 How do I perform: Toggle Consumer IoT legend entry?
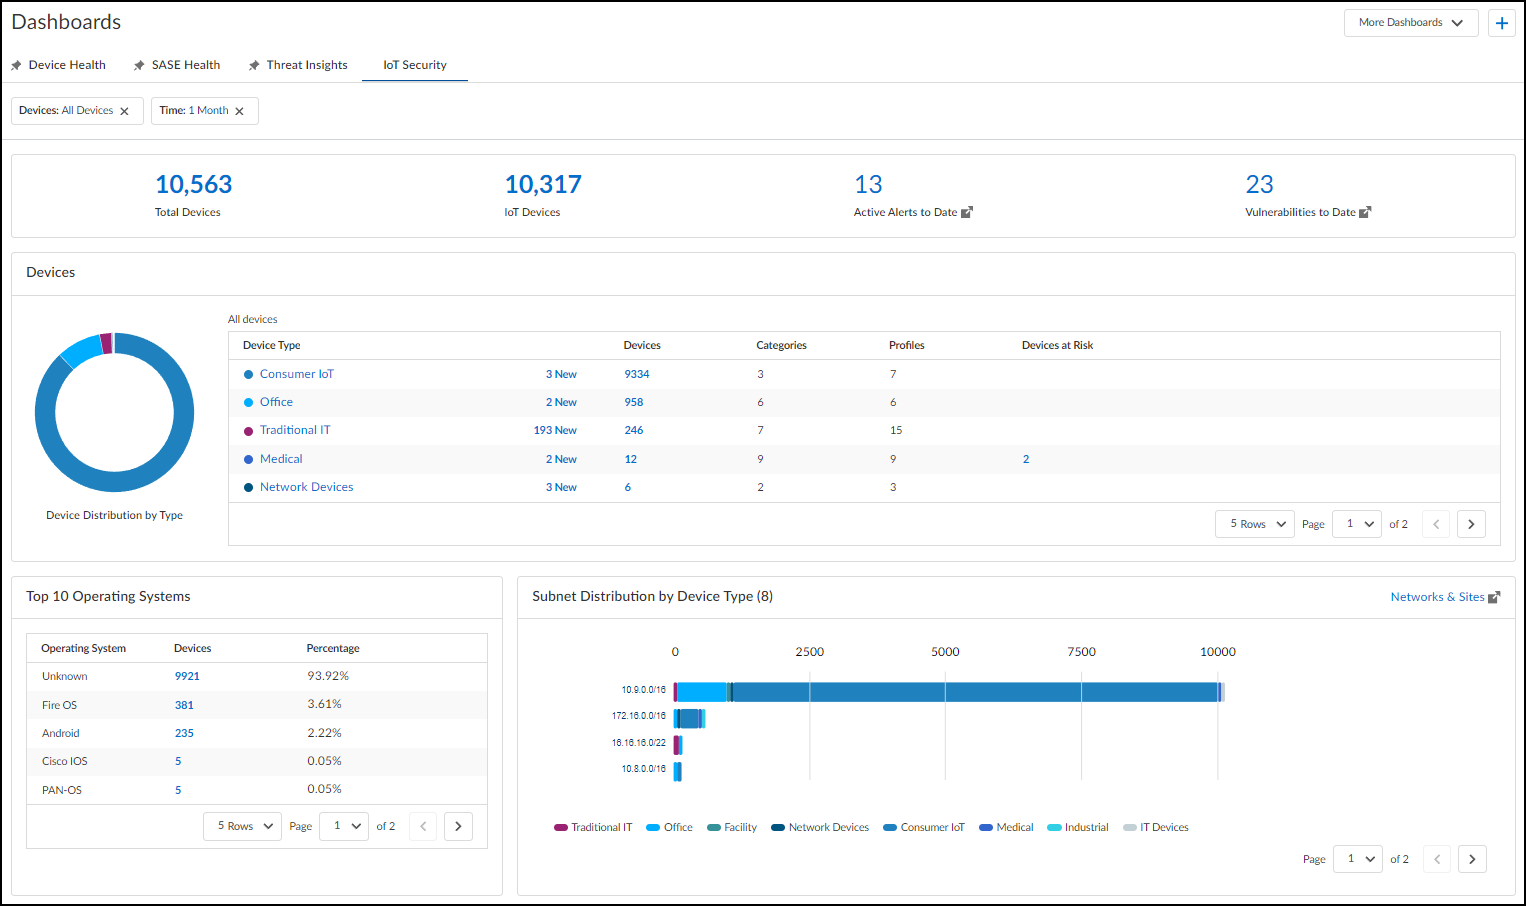click(x=923, y=827)
